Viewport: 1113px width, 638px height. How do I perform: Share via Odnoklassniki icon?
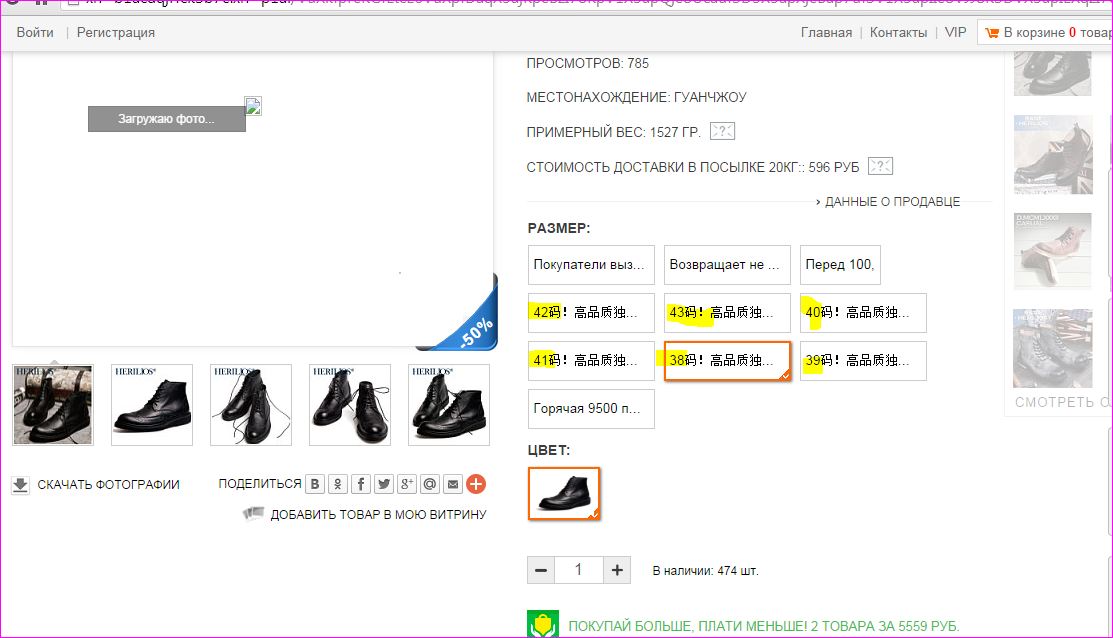click(x=338, y=484)
